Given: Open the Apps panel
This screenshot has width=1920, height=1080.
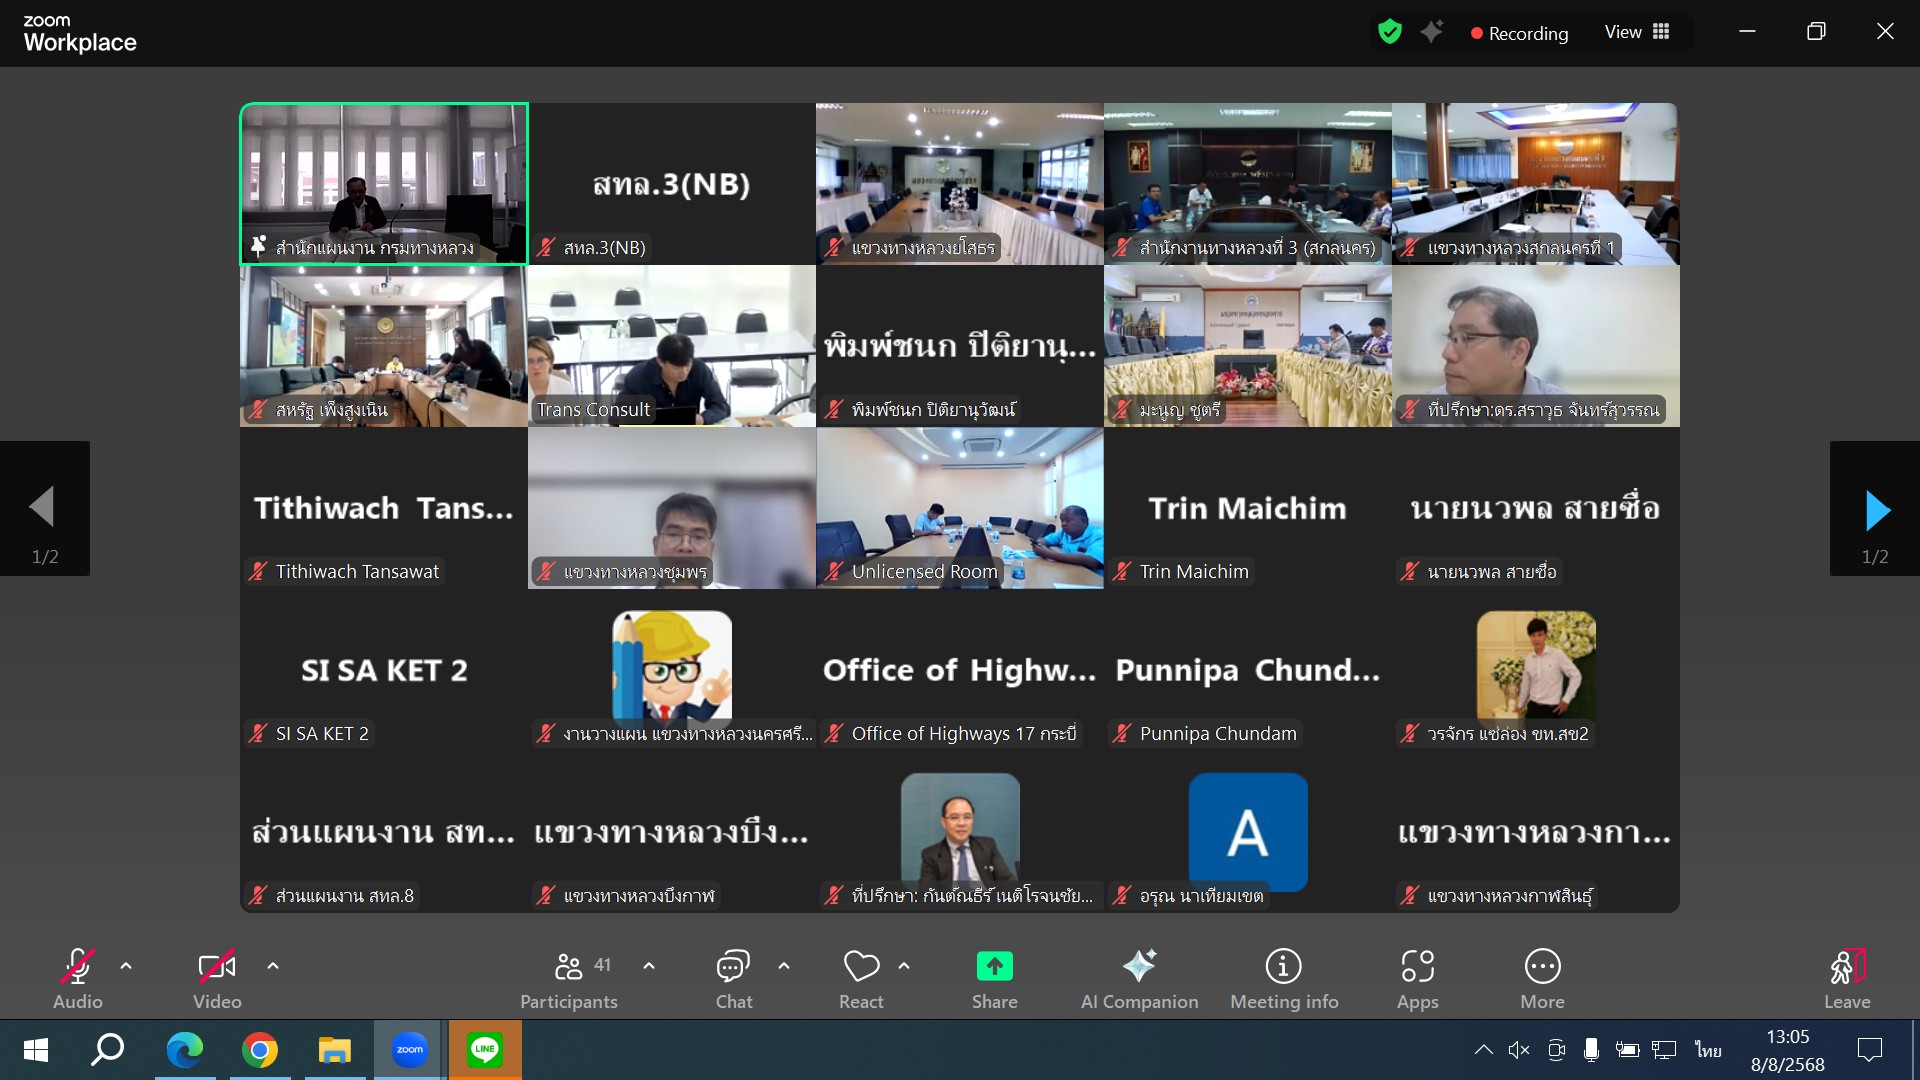Looking at the screenshot, I should (1417, 978).
